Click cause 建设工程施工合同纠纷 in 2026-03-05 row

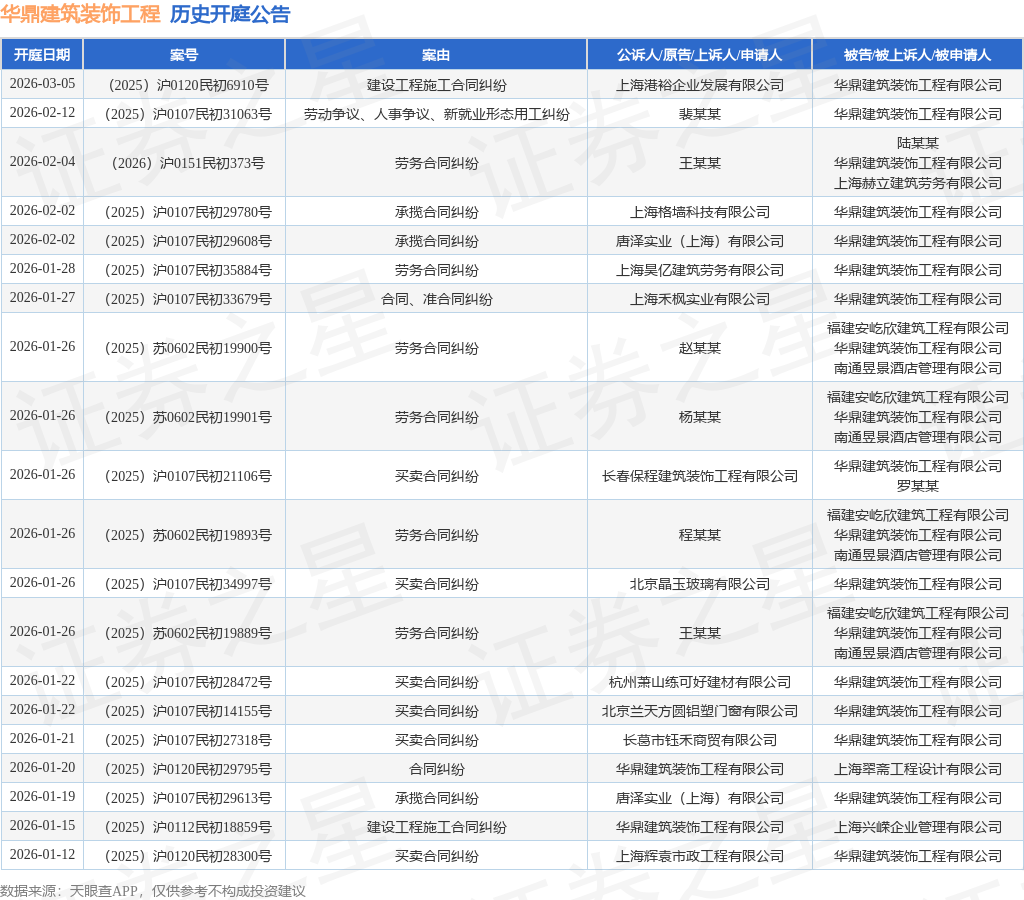(436, 85)
